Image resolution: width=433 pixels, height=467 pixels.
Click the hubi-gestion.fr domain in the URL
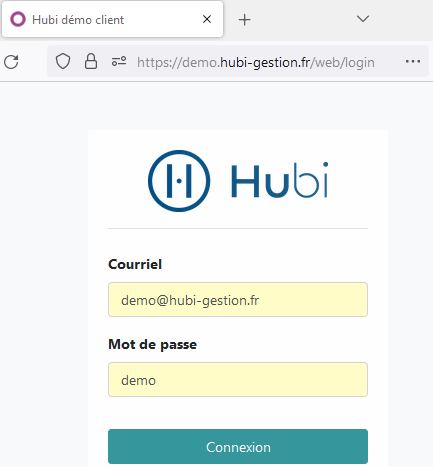coord(265,62)
